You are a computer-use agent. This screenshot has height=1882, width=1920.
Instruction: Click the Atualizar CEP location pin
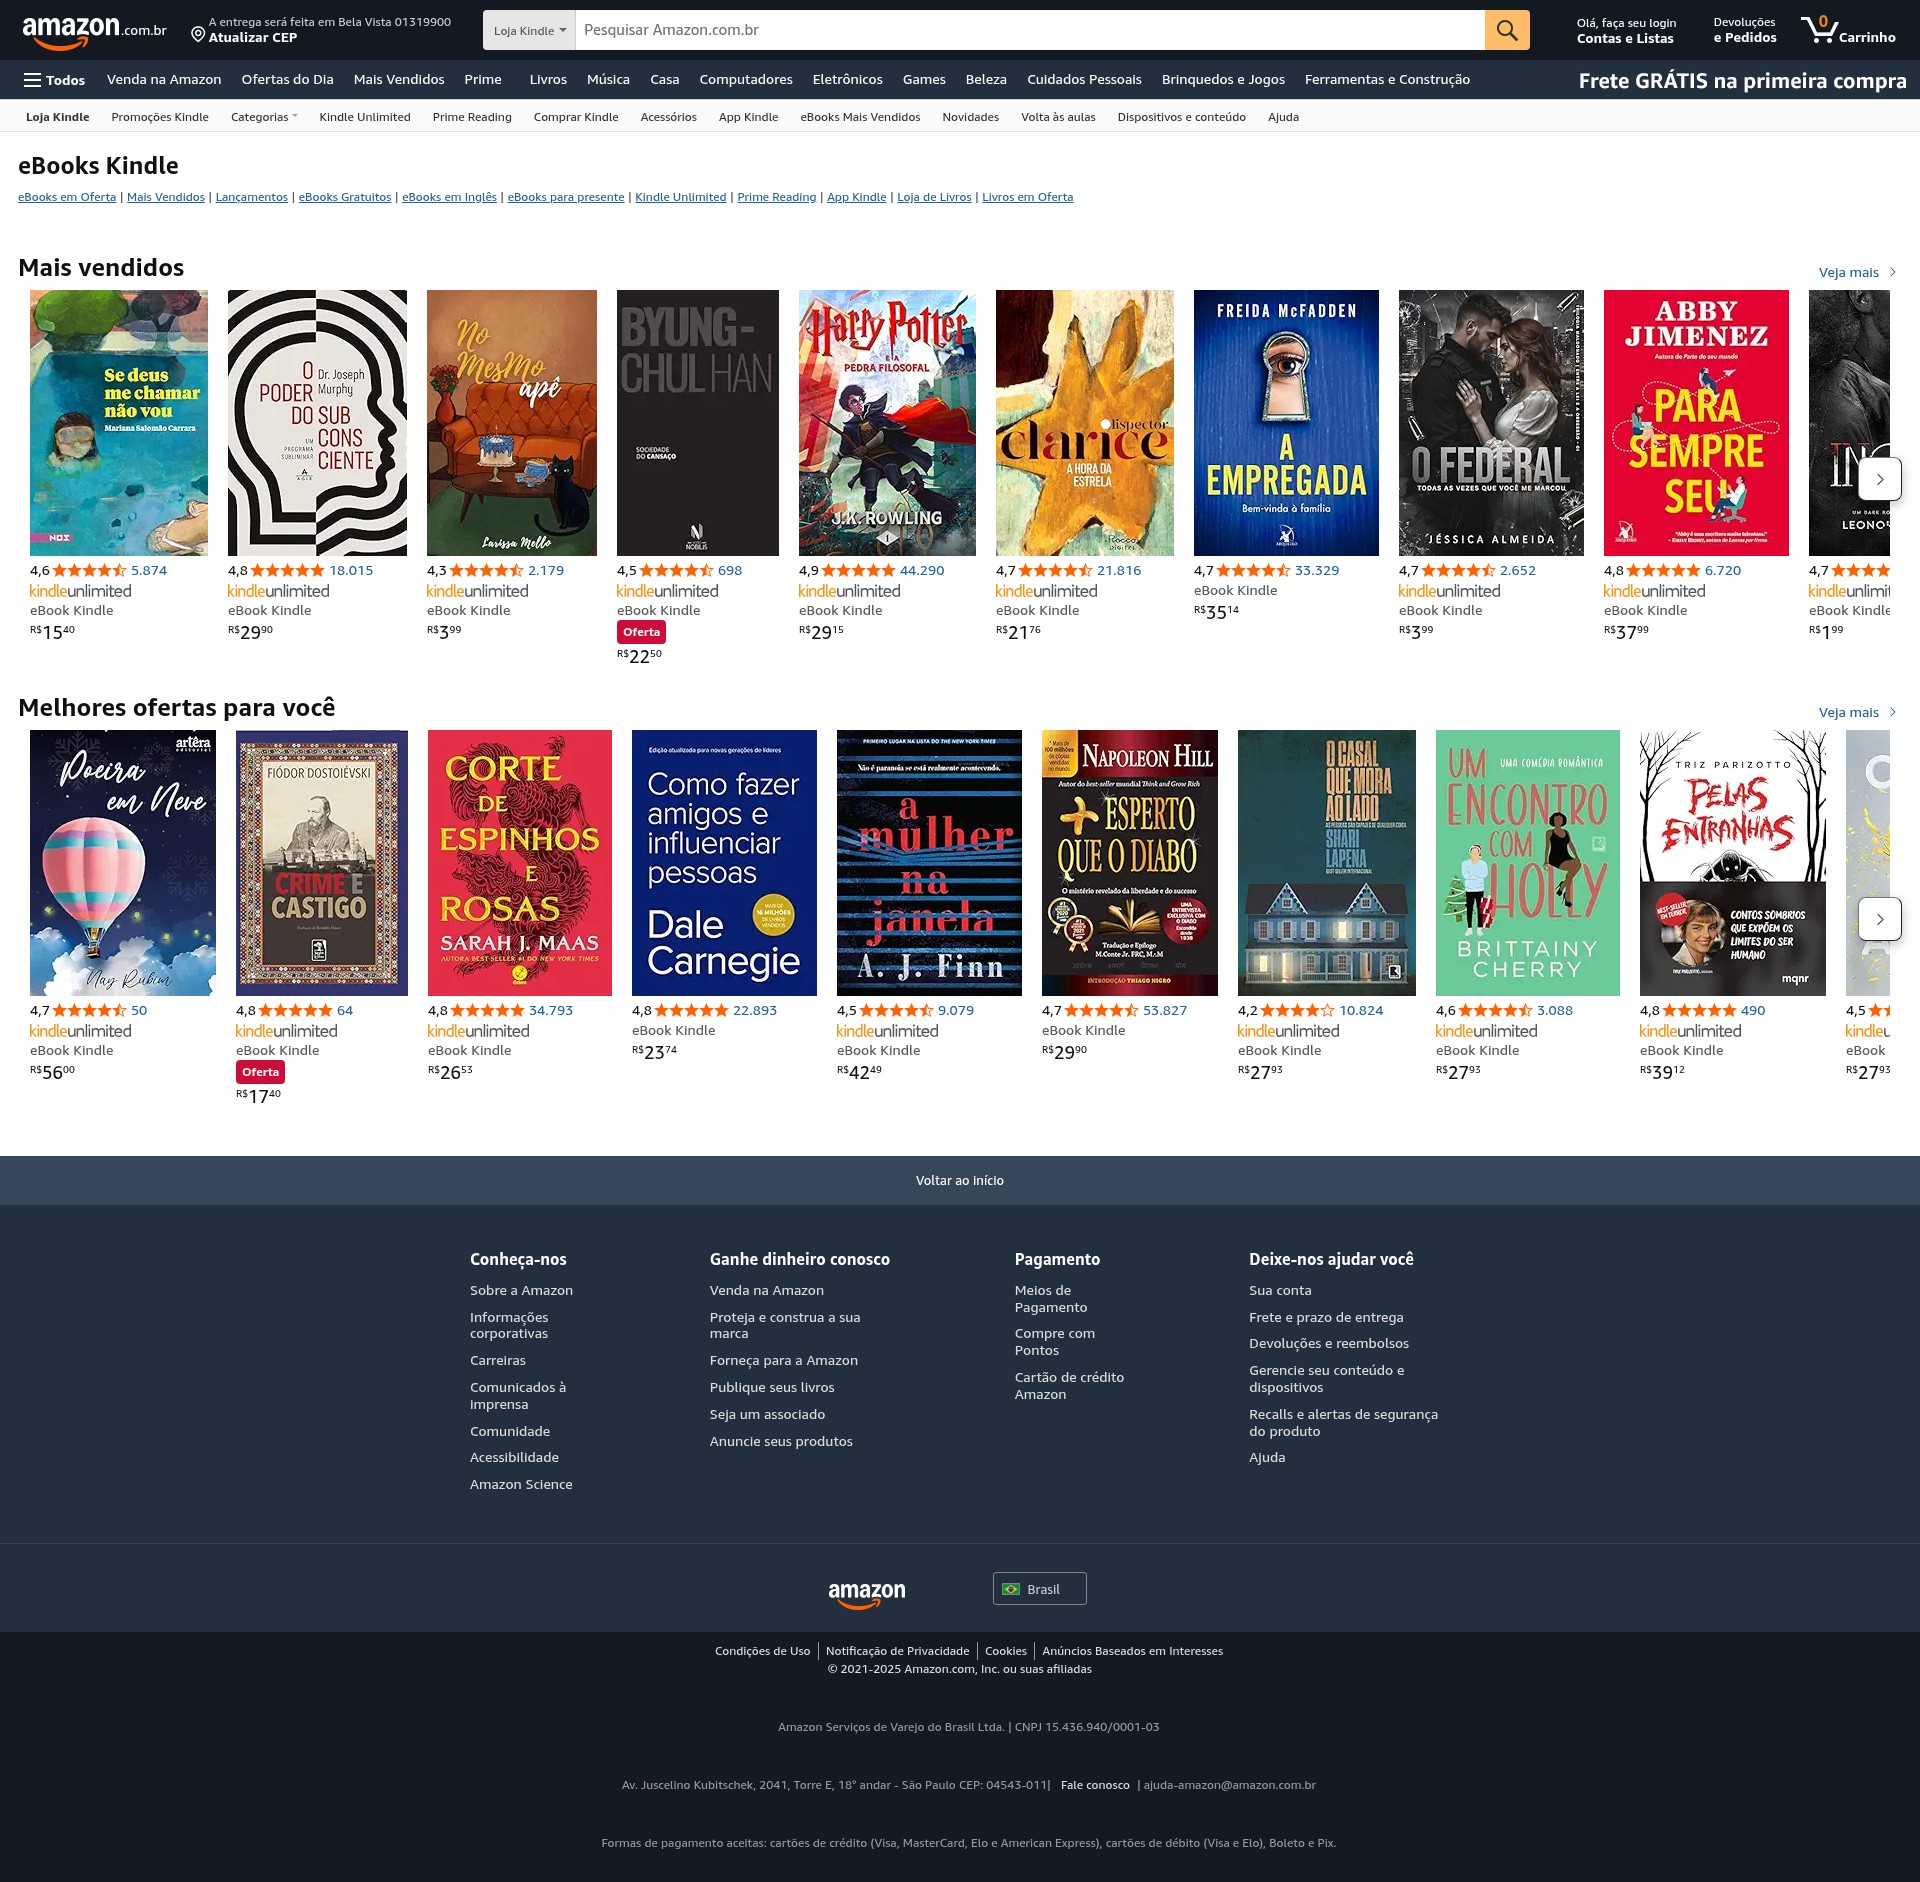198,35
